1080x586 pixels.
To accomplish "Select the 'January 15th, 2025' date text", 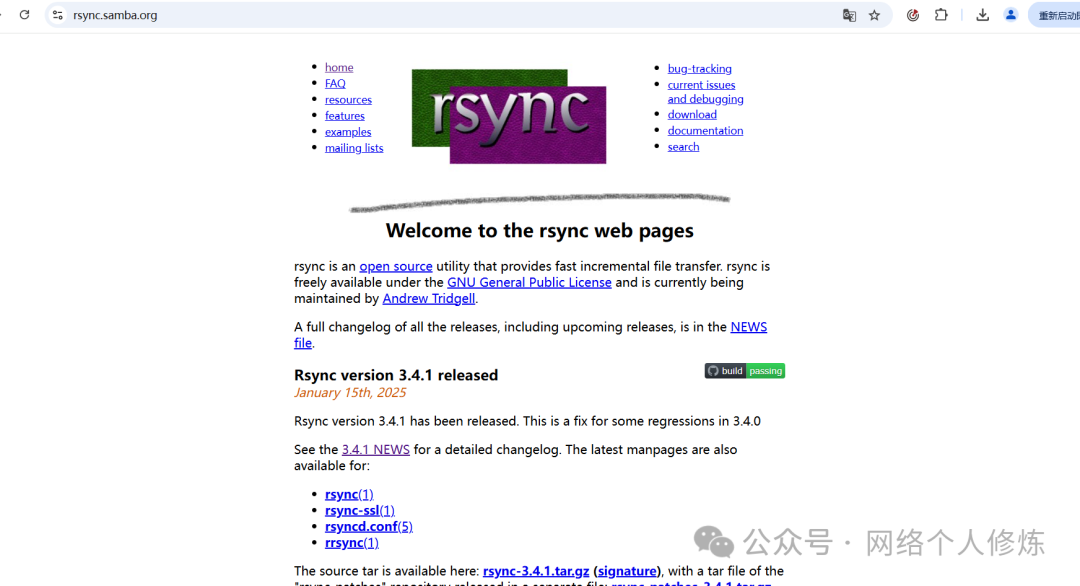I will 350,393.
